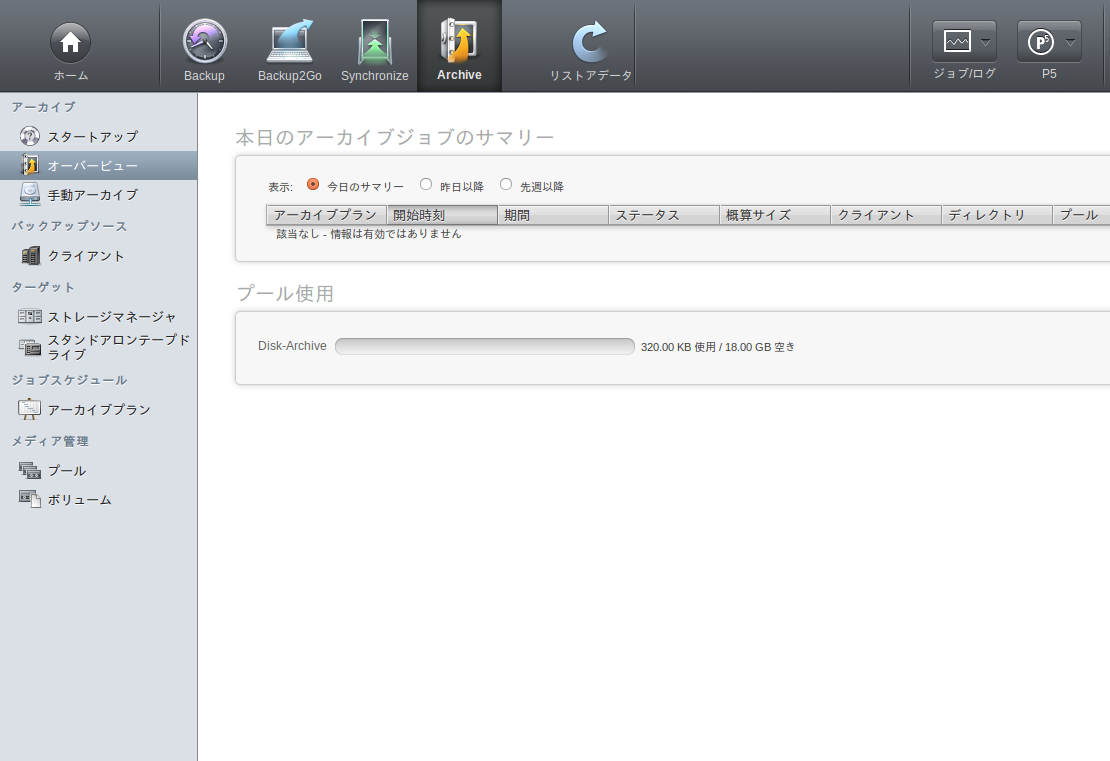Click the リストアデータ restore arrow icon

pyautogui.click(x=590, y=43)
